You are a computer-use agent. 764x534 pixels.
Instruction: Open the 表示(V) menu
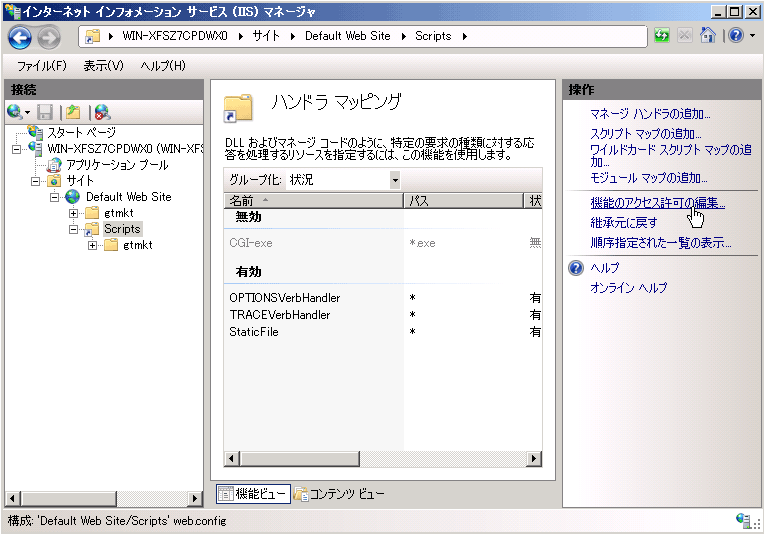click(103, 66)
